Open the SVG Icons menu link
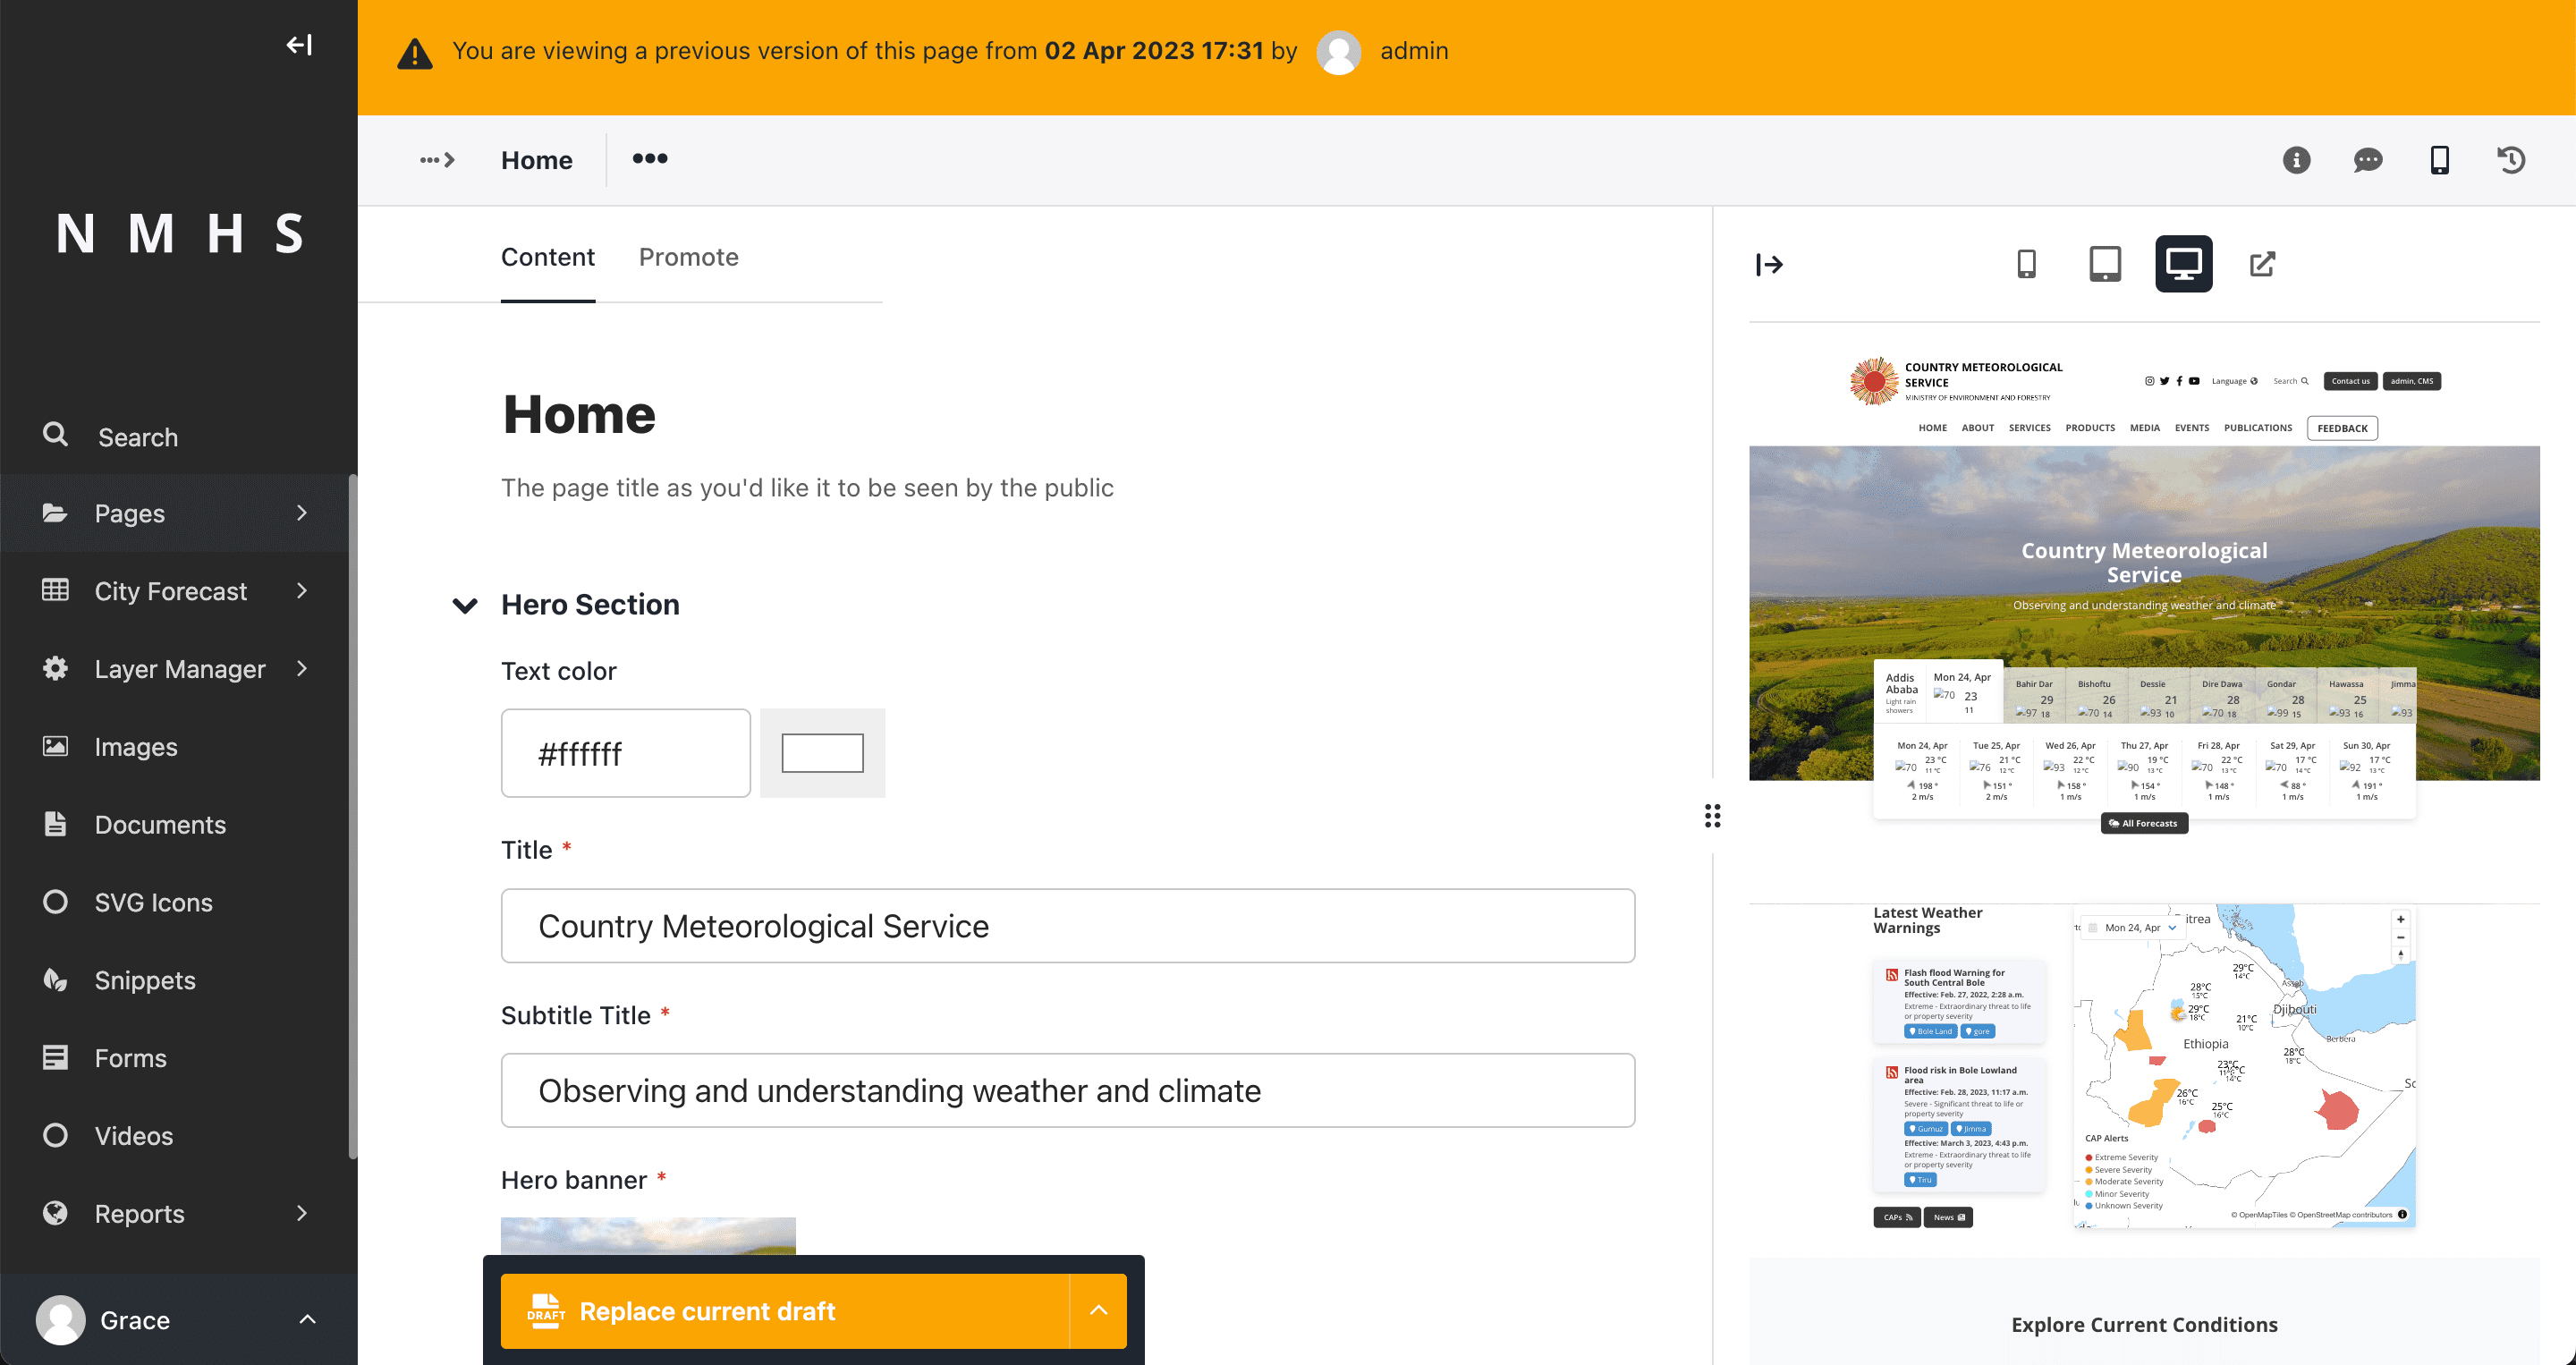The height and width of the screenshot is (1365, 2576). pos(175,903)
